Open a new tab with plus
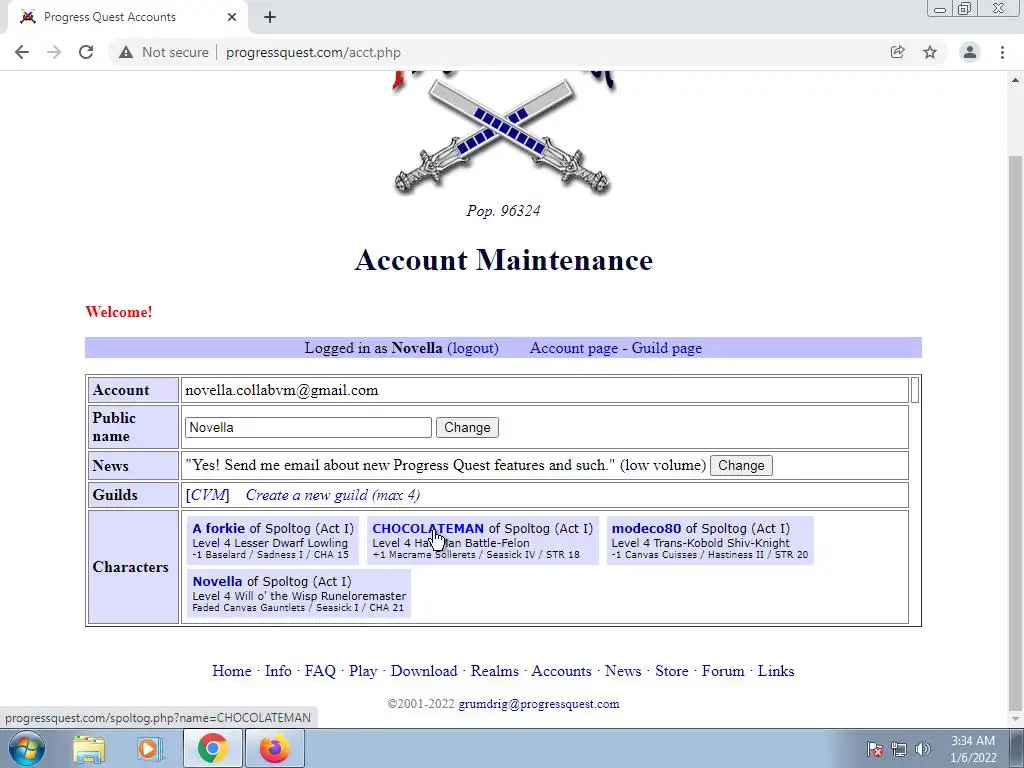The width and height of the screenshot is (1024, 768). pyautogui.click(x=270, y=18)
